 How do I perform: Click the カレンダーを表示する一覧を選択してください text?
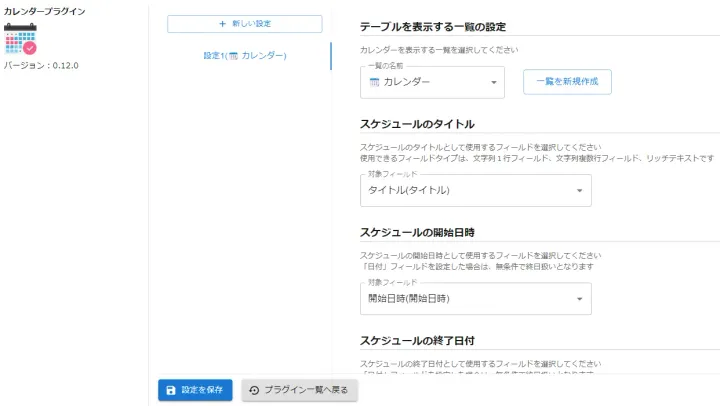tap(439, 50)
